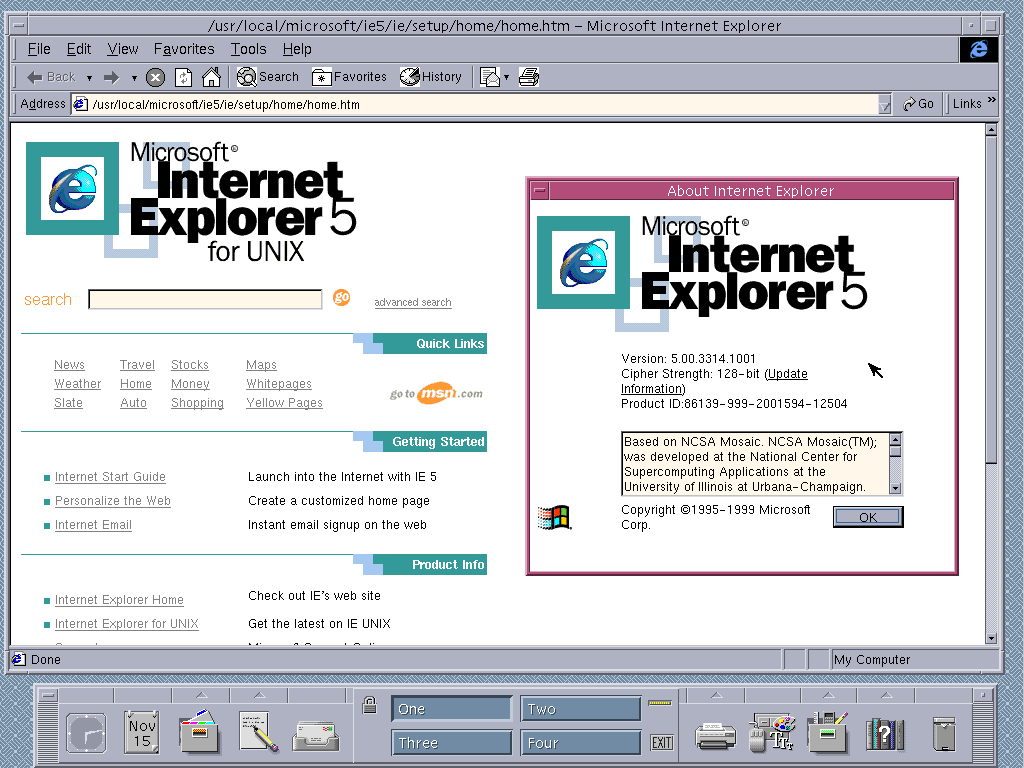Open the Text Editor pencil icon

(x=258, y=731)
